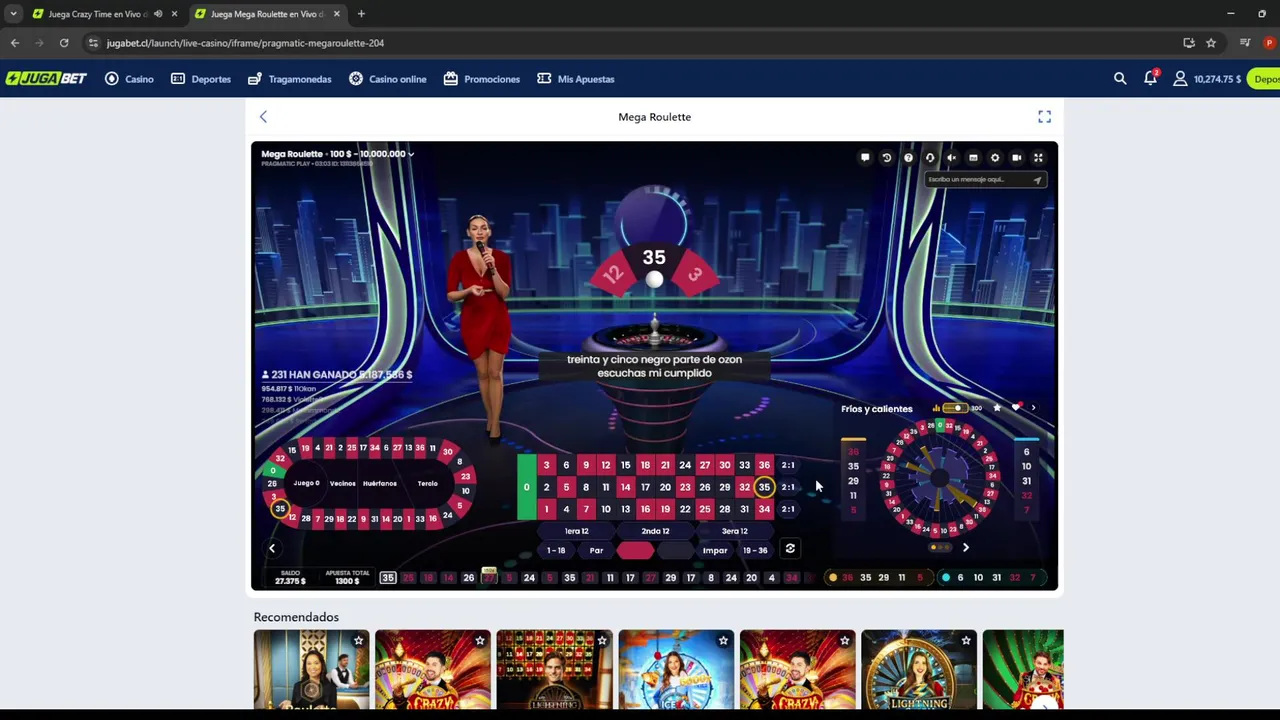1280x720 pixels.
Task: Open the Casino online menu item
Action: [x=387, y=79]
